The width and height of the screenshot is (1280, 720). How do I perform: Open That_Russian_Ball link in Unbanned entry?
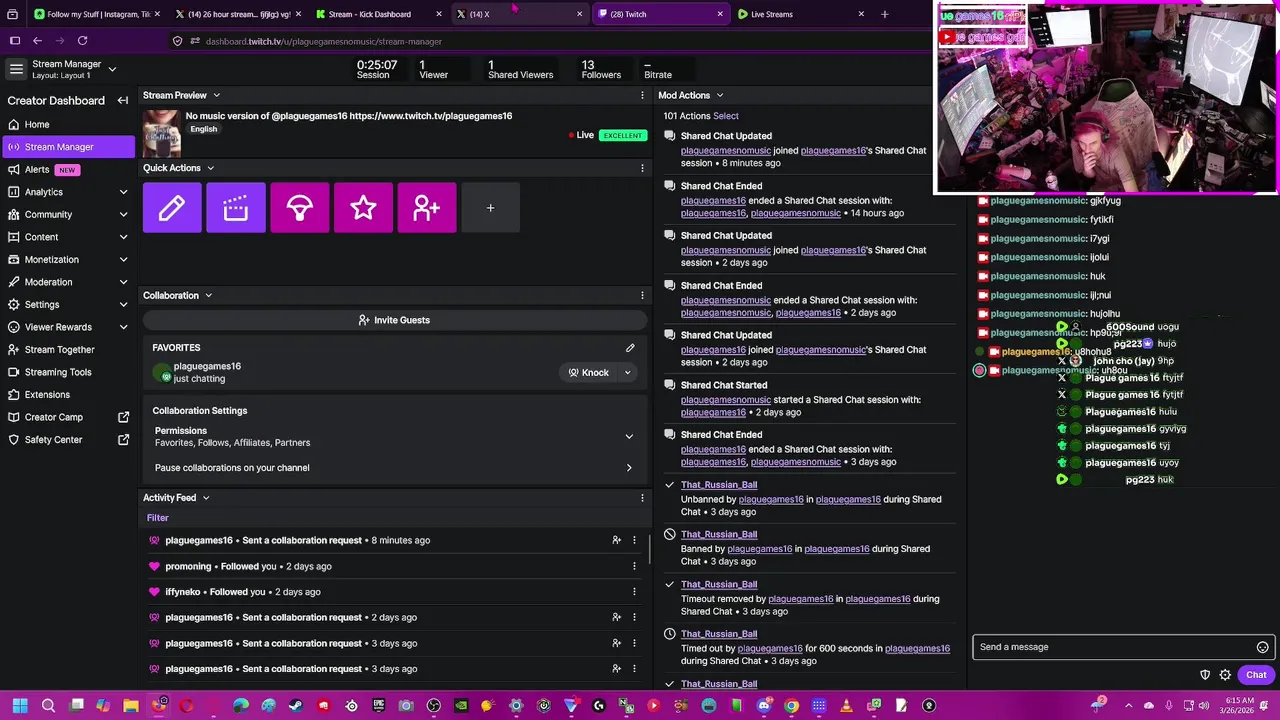(719, 485)
